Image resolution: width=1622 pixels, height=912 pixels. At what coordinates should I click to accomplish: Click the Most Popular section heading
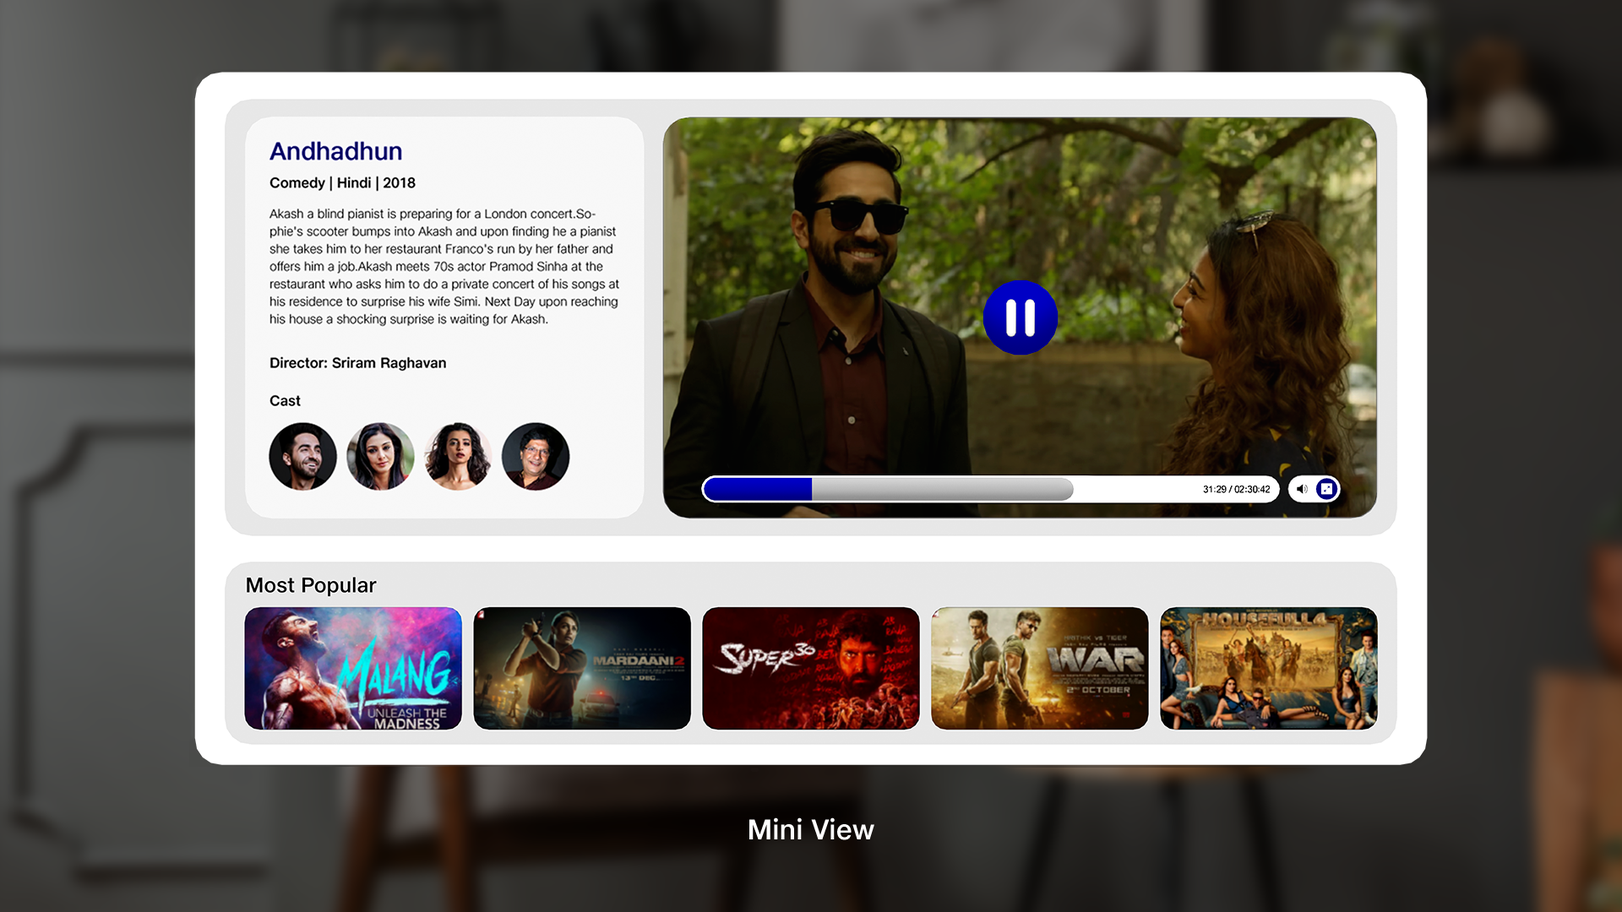tap(311, 585)
